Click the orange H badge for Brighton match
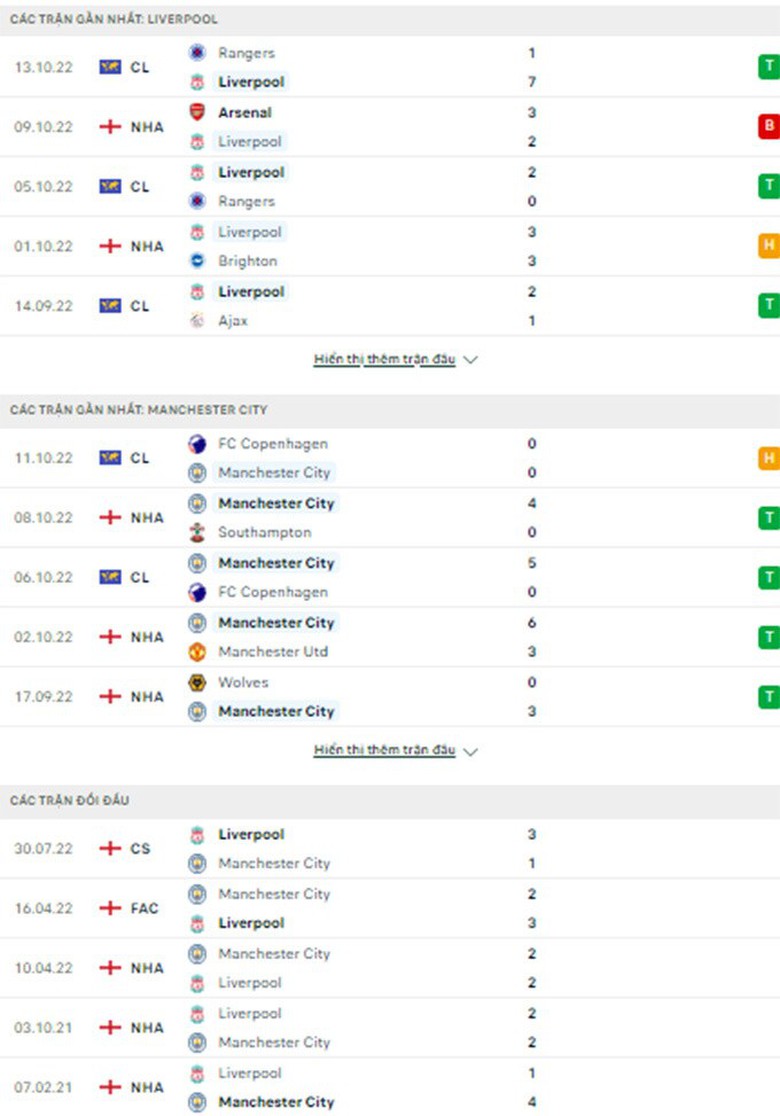The width and height of the screenshot is (780, 1116). click(x=768, y=246)
